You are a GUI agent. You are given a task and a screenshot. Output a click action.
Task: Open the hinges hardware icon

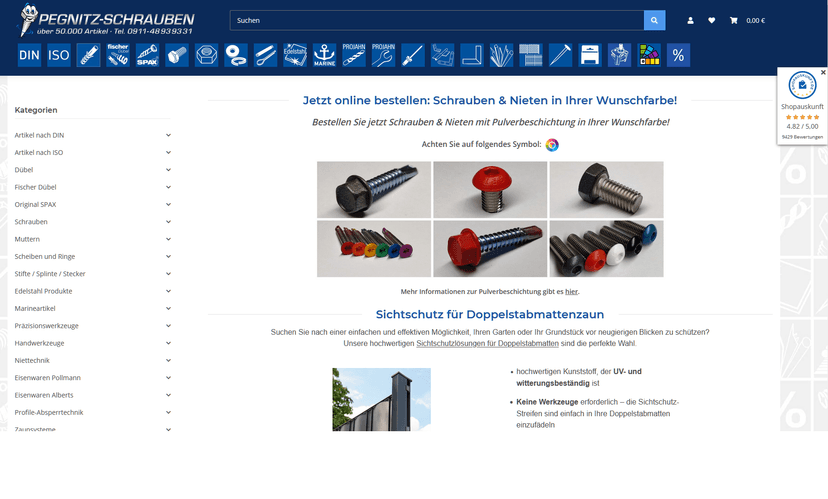pos(443,55)
